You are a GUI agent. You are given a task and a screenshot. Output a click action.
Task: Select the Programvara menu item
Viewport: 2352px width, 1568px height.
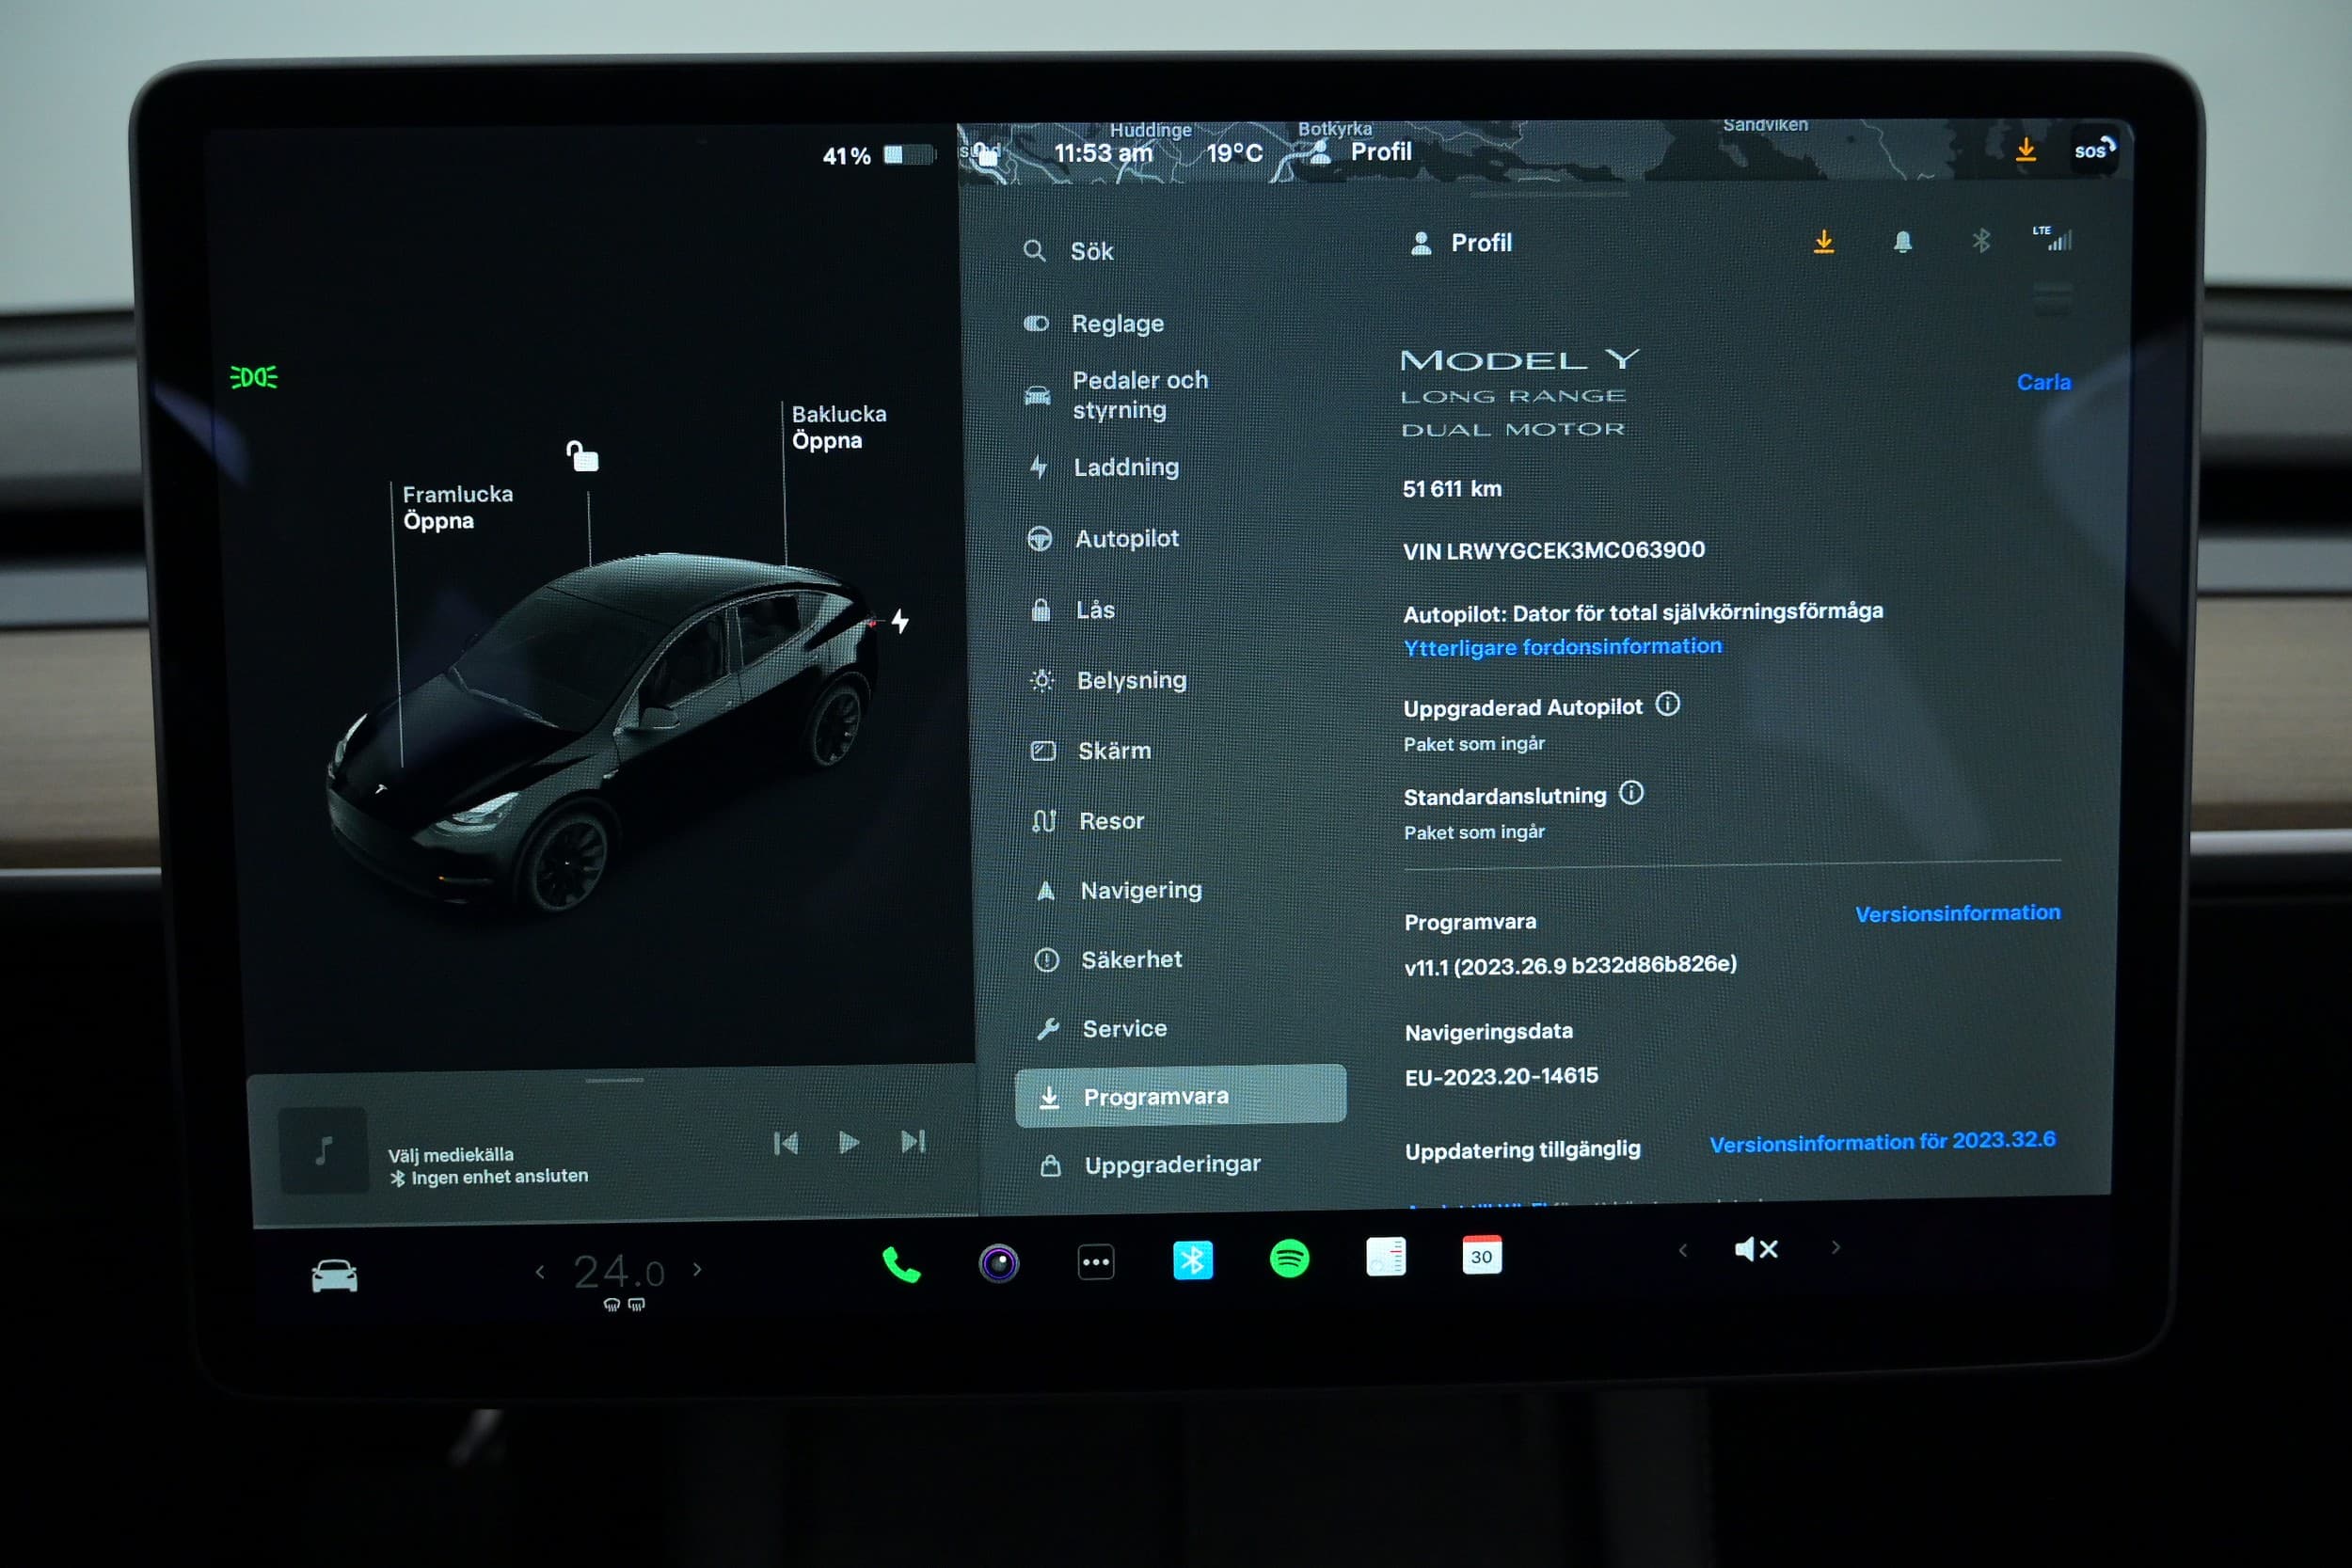(x=1180, y=1096)
